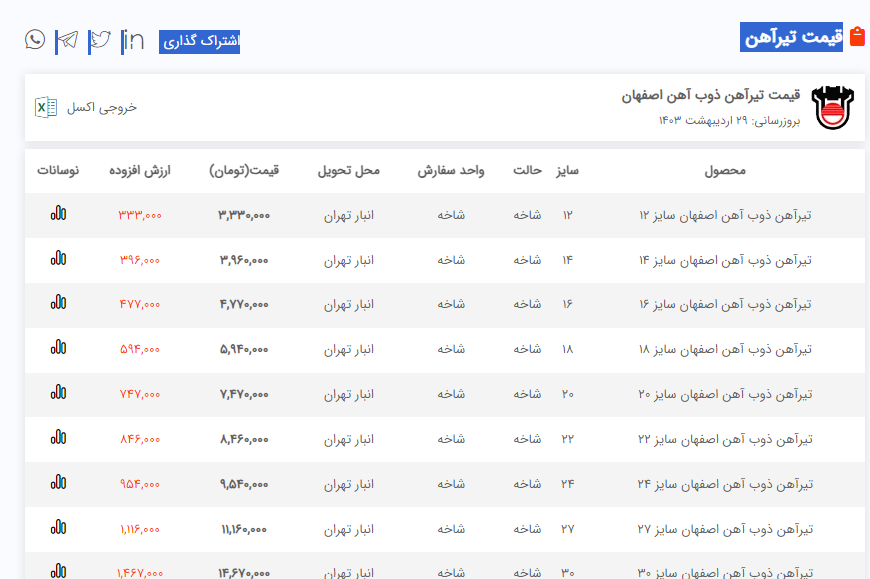Open تیرآهن ذوب آهن اصفهان سایز ۱۲ product

724,215
